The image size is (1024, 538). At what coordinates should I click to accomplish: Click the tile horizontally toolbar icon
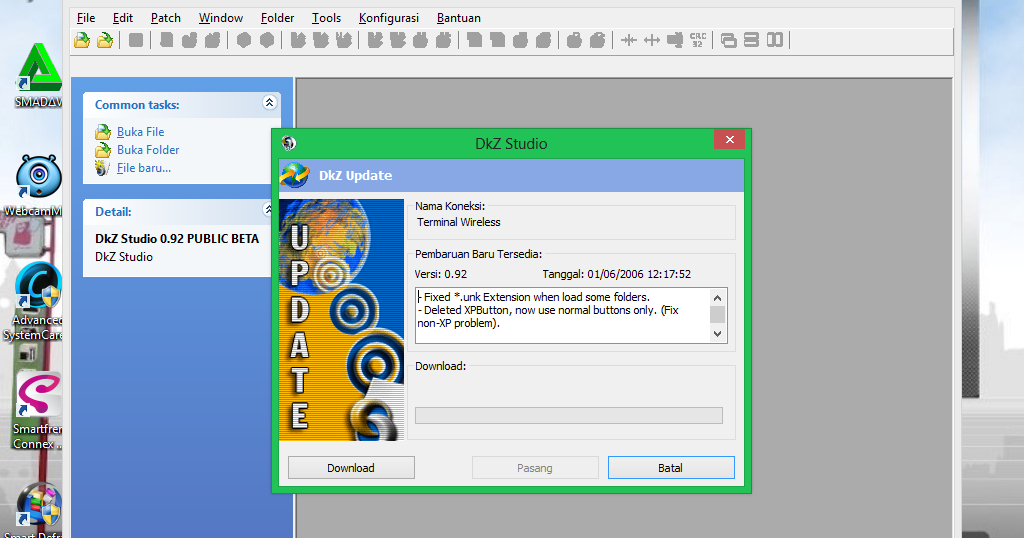(x=751, y=40)
